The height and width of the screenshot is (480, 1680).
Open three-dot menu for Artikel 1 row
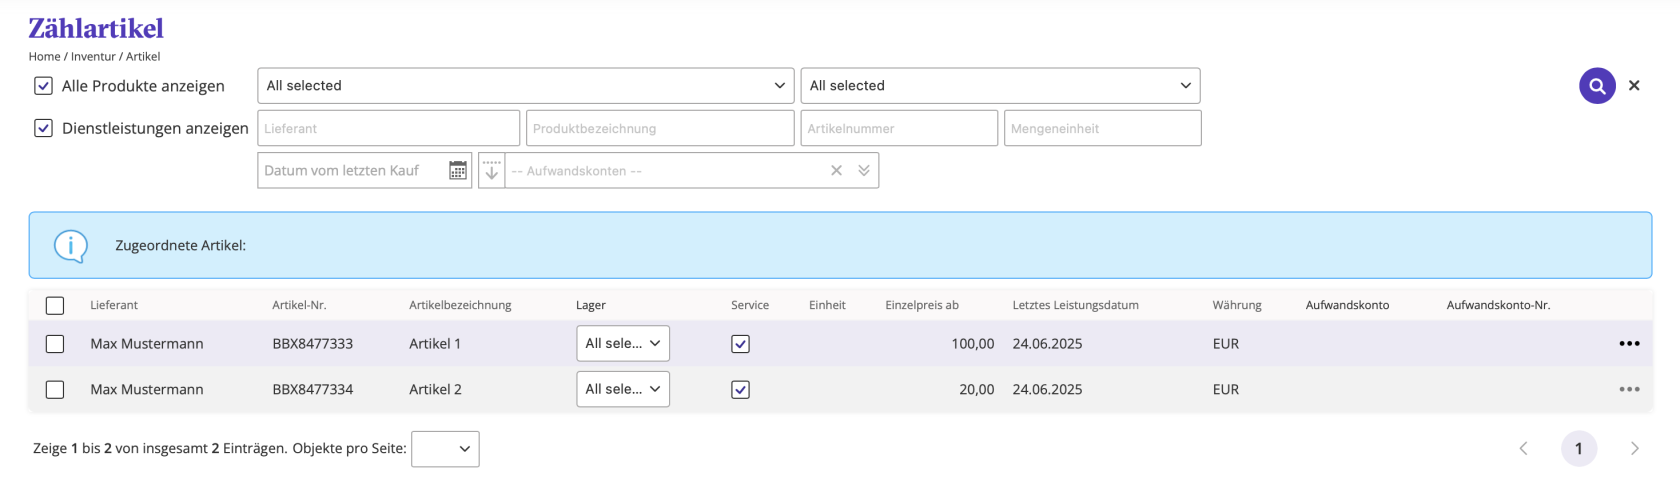[1629, 344]
